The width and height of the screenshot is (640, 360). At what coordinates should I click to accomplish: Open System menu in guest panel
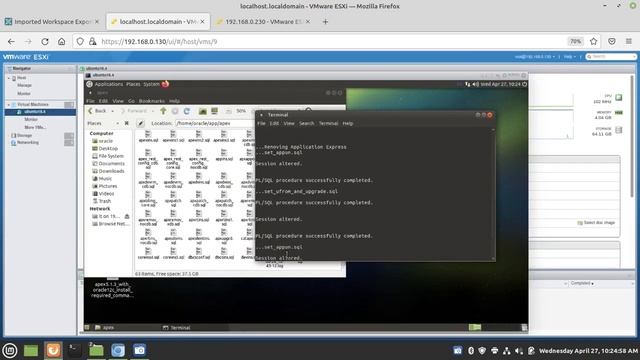click(151, 84)
